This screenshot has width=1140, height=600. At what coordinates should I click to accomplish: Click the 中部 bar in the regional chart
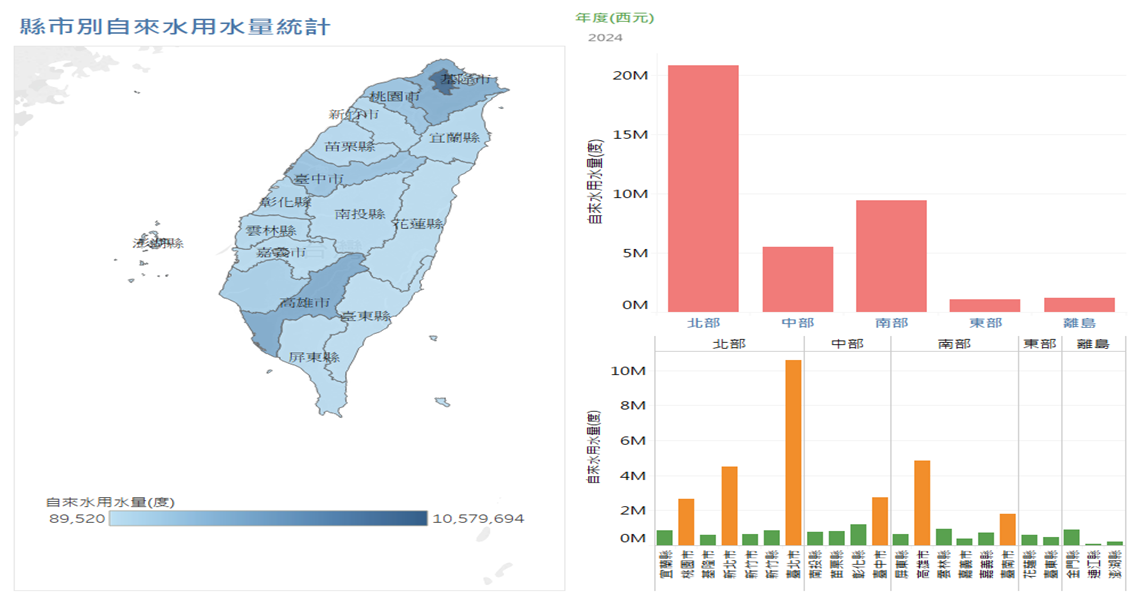[x=797, y=278]
